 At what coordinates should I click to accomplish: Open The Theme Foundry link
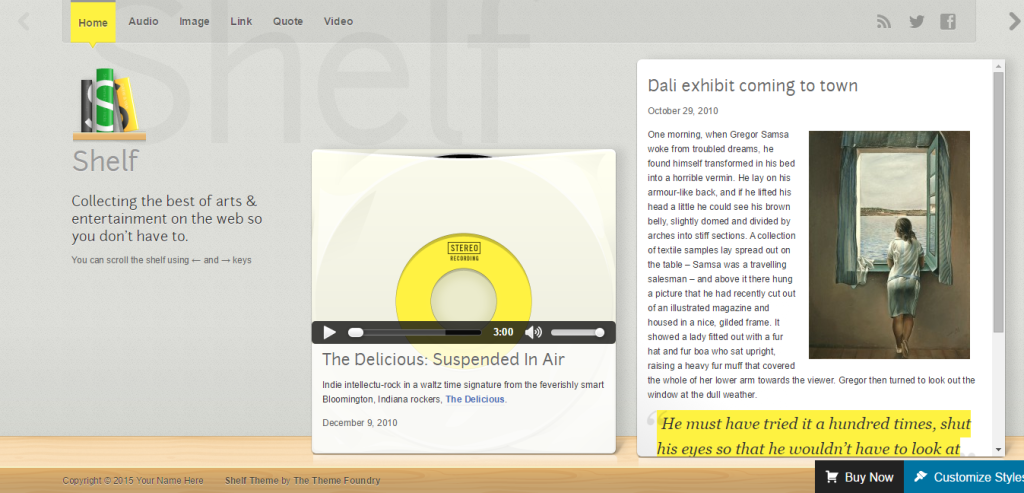336,481
